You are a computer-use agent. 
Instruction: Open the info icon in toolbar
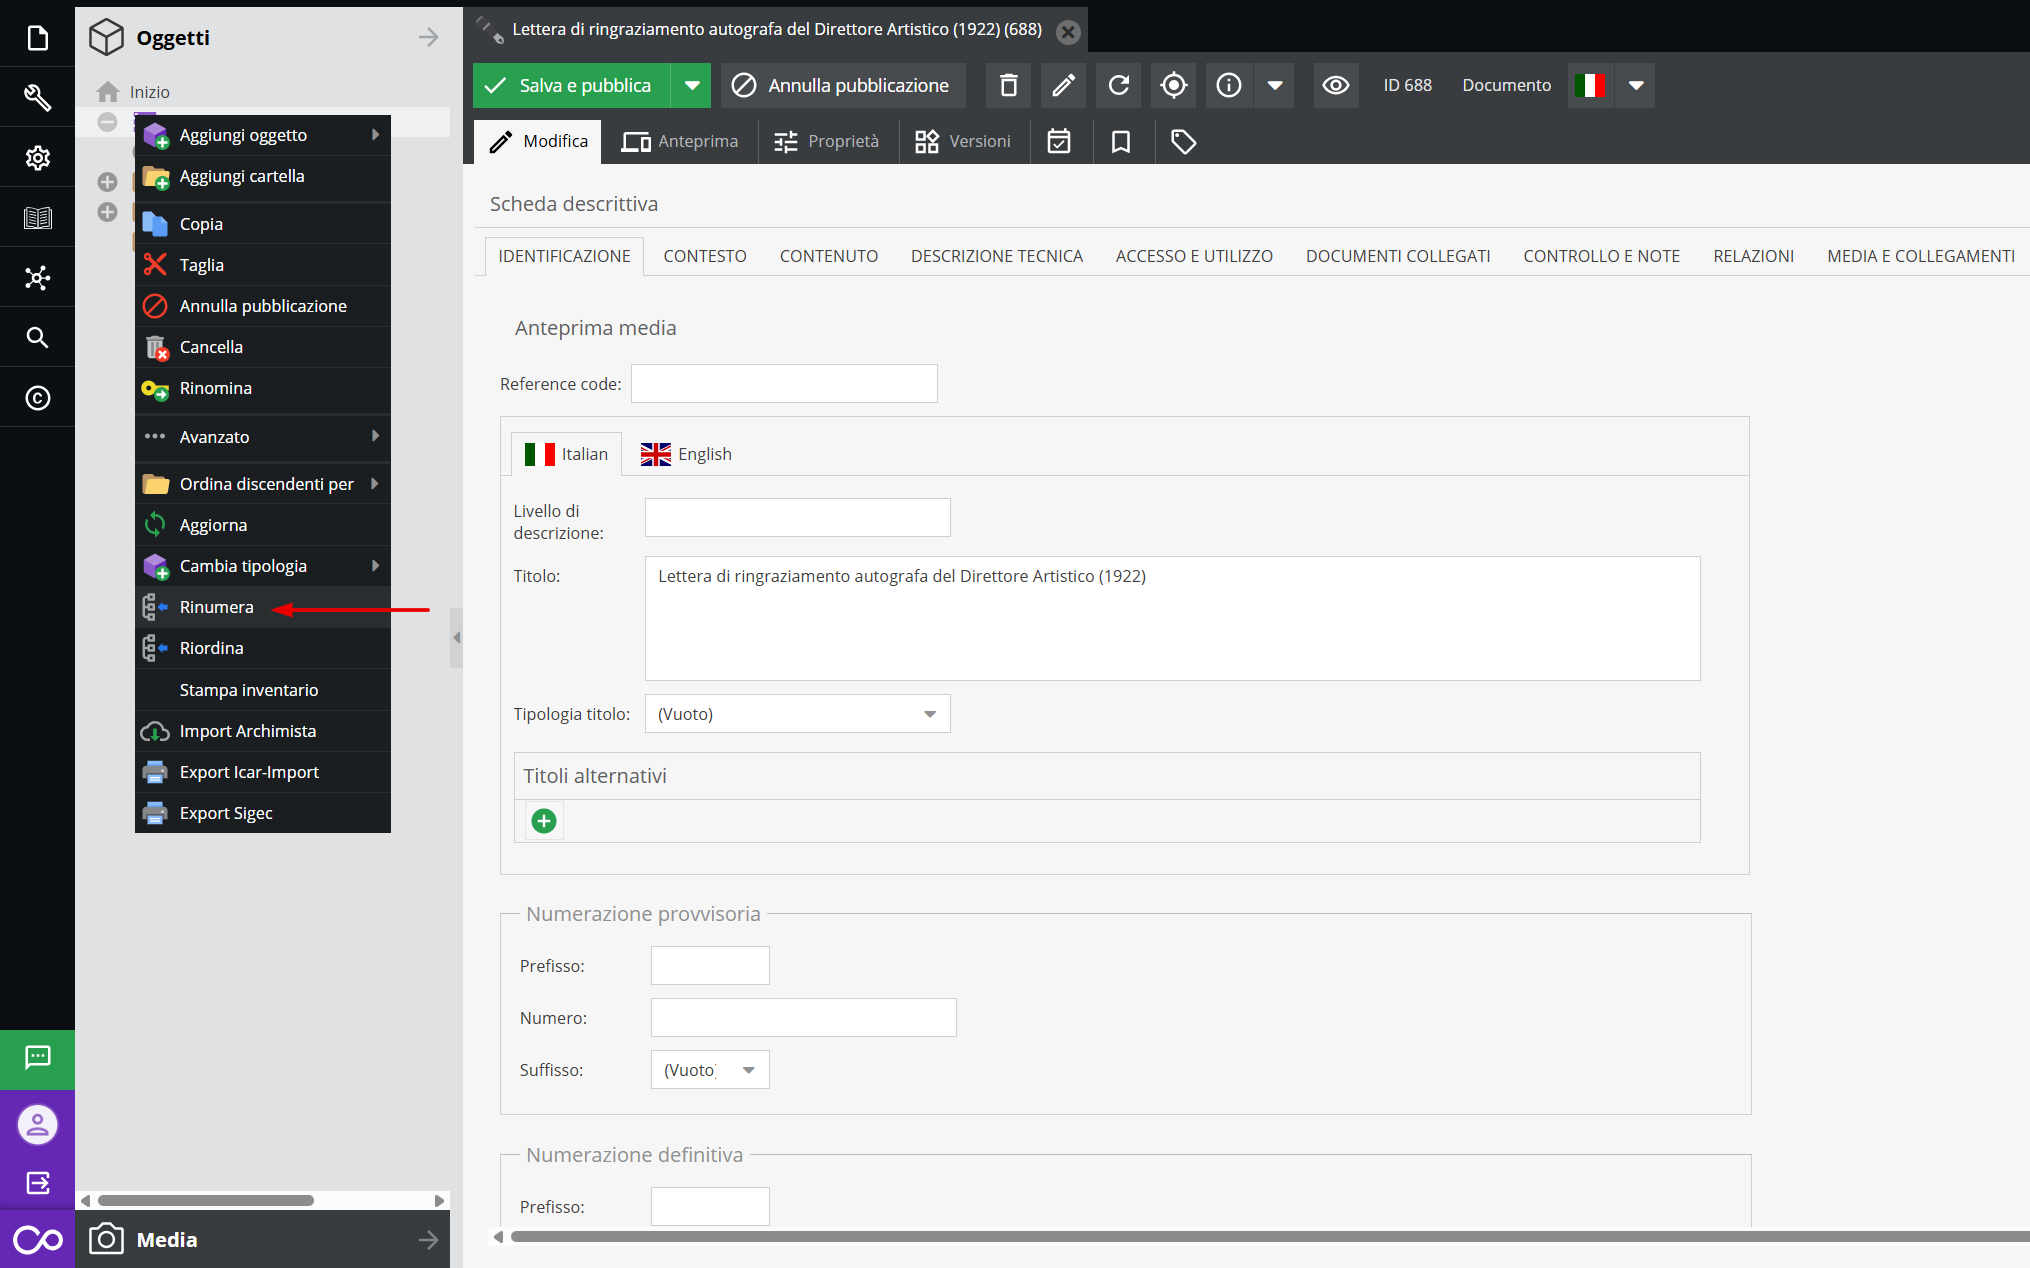click(x=1228, y=86)
